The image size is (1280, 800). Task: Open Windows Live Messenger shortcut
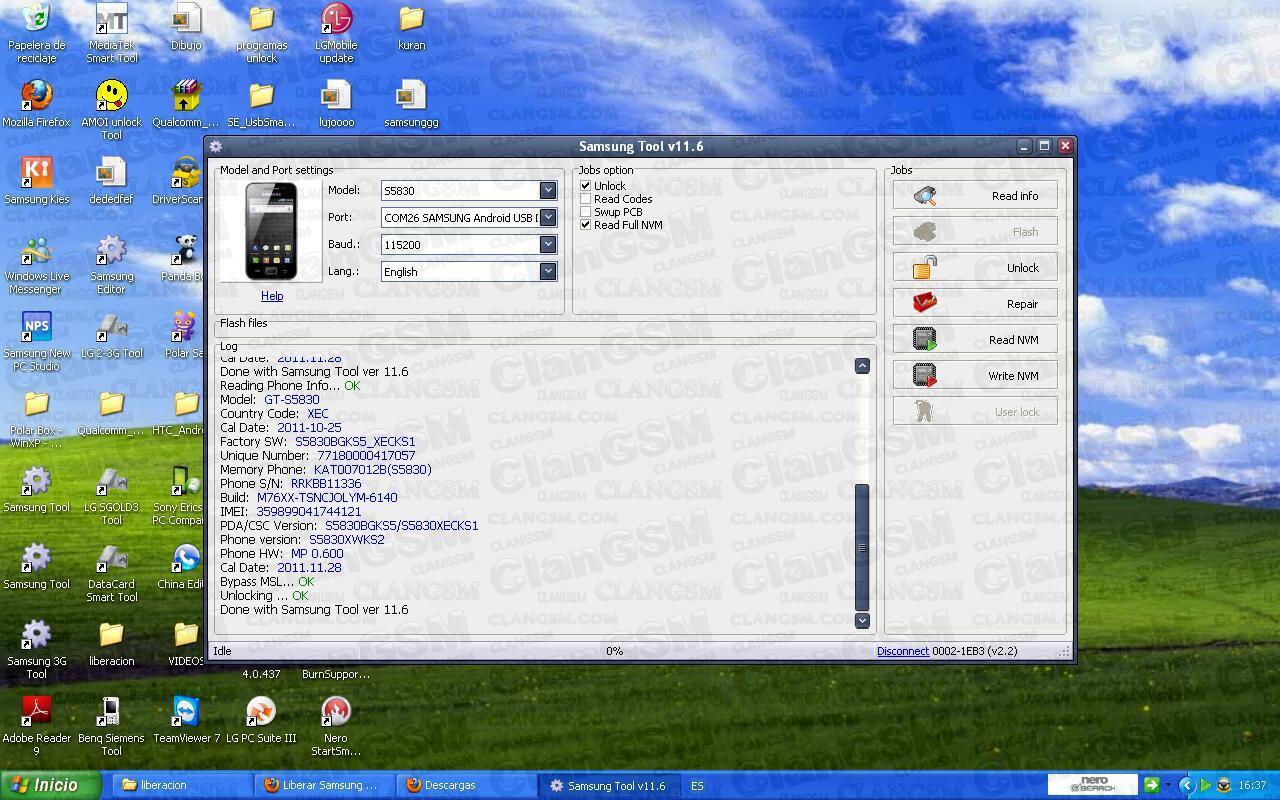(37, 263)
